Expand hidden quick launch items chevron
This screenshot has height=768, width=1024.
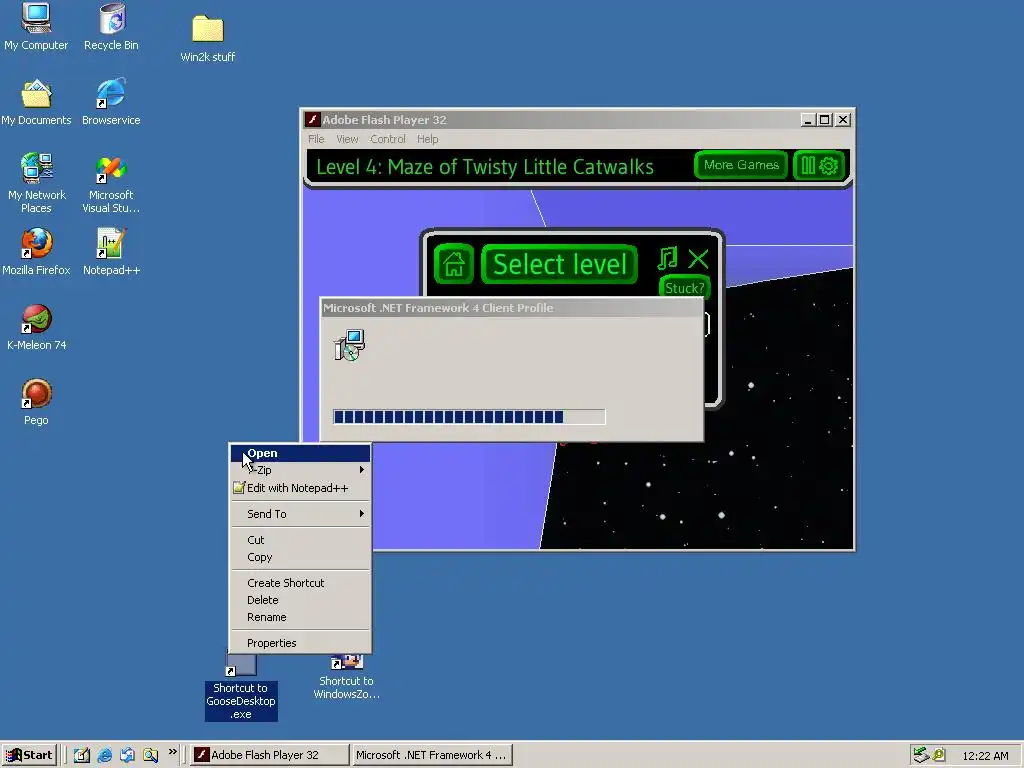click(x=172, y=752)
